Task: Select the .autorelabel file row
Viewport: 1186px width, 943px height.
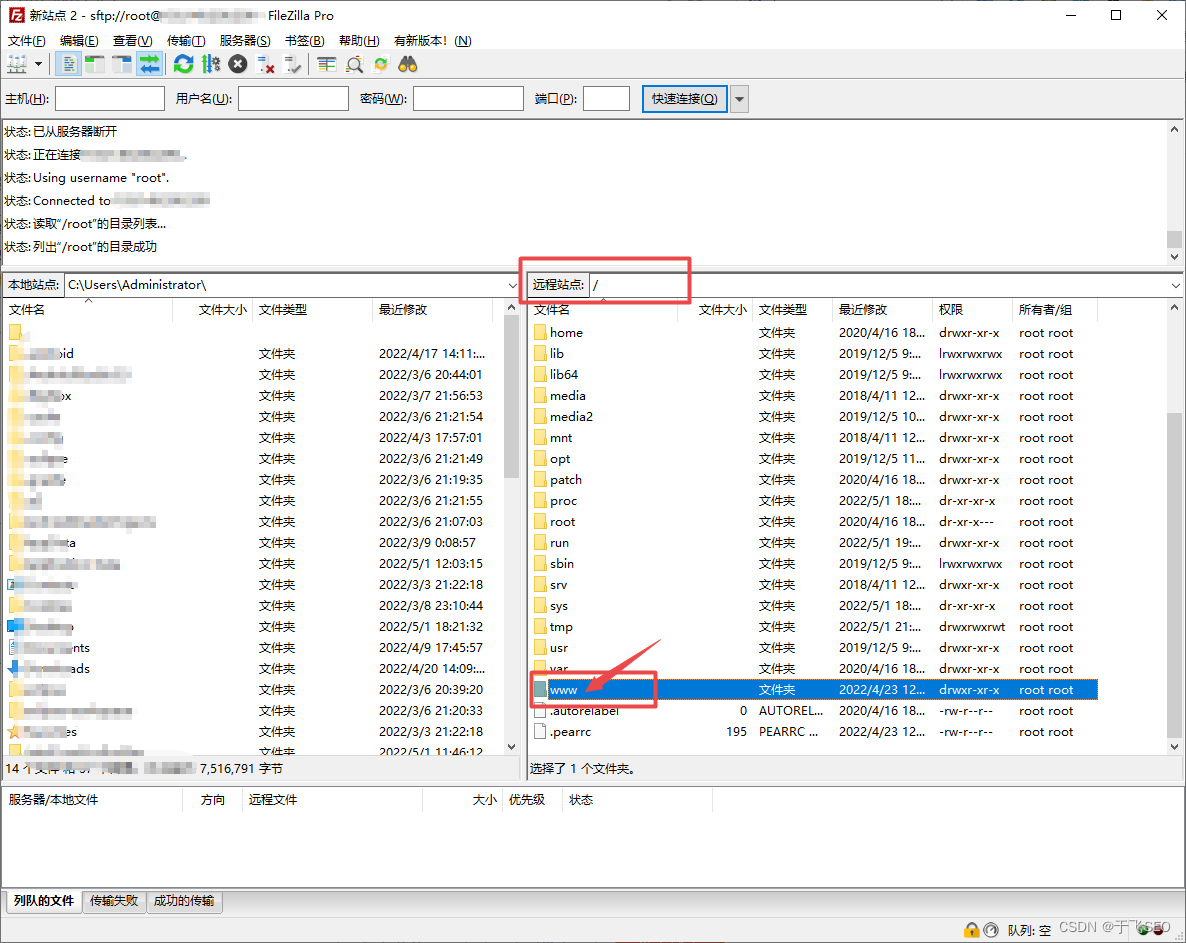Action: tap(813, 711)
